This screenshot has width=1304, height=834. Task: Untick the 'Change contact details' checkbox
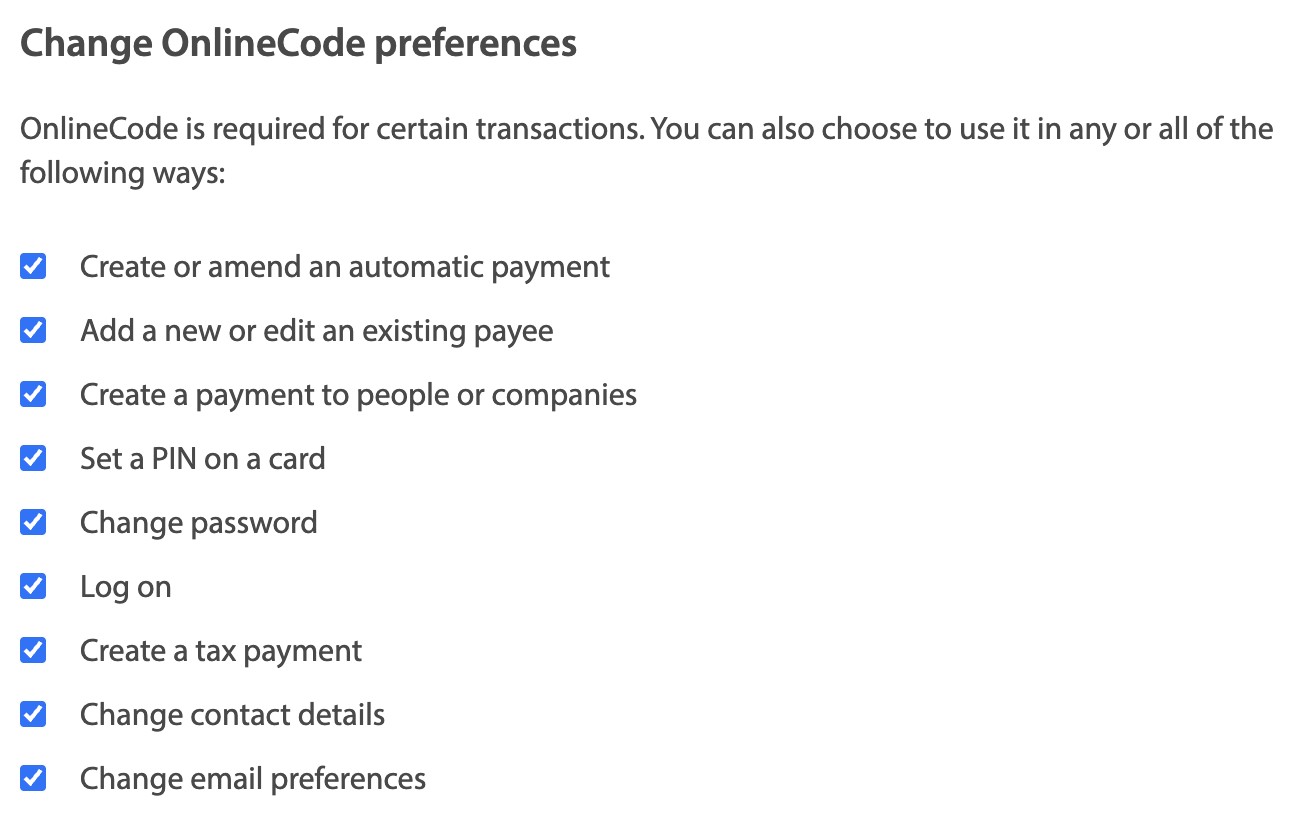pos(33,715)
